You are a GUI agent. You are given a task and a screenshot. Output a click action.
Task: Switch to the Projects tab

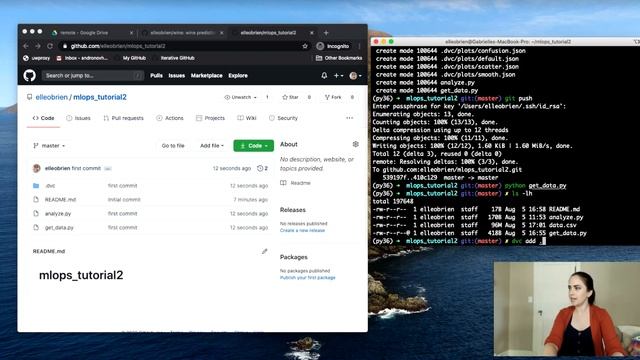tap(210, 118)
